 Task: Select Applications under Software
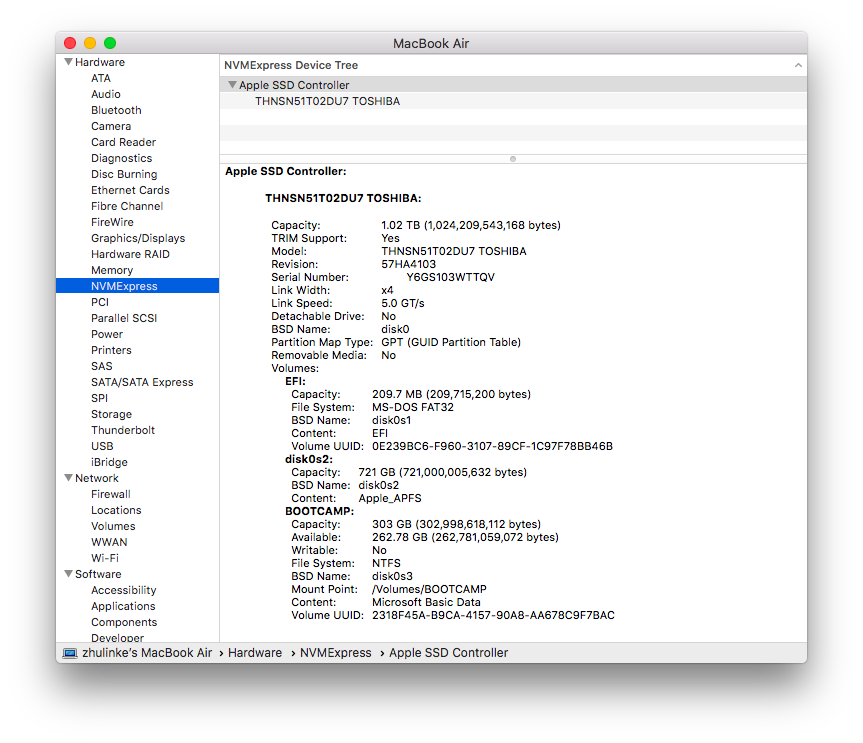pos(123,605)
